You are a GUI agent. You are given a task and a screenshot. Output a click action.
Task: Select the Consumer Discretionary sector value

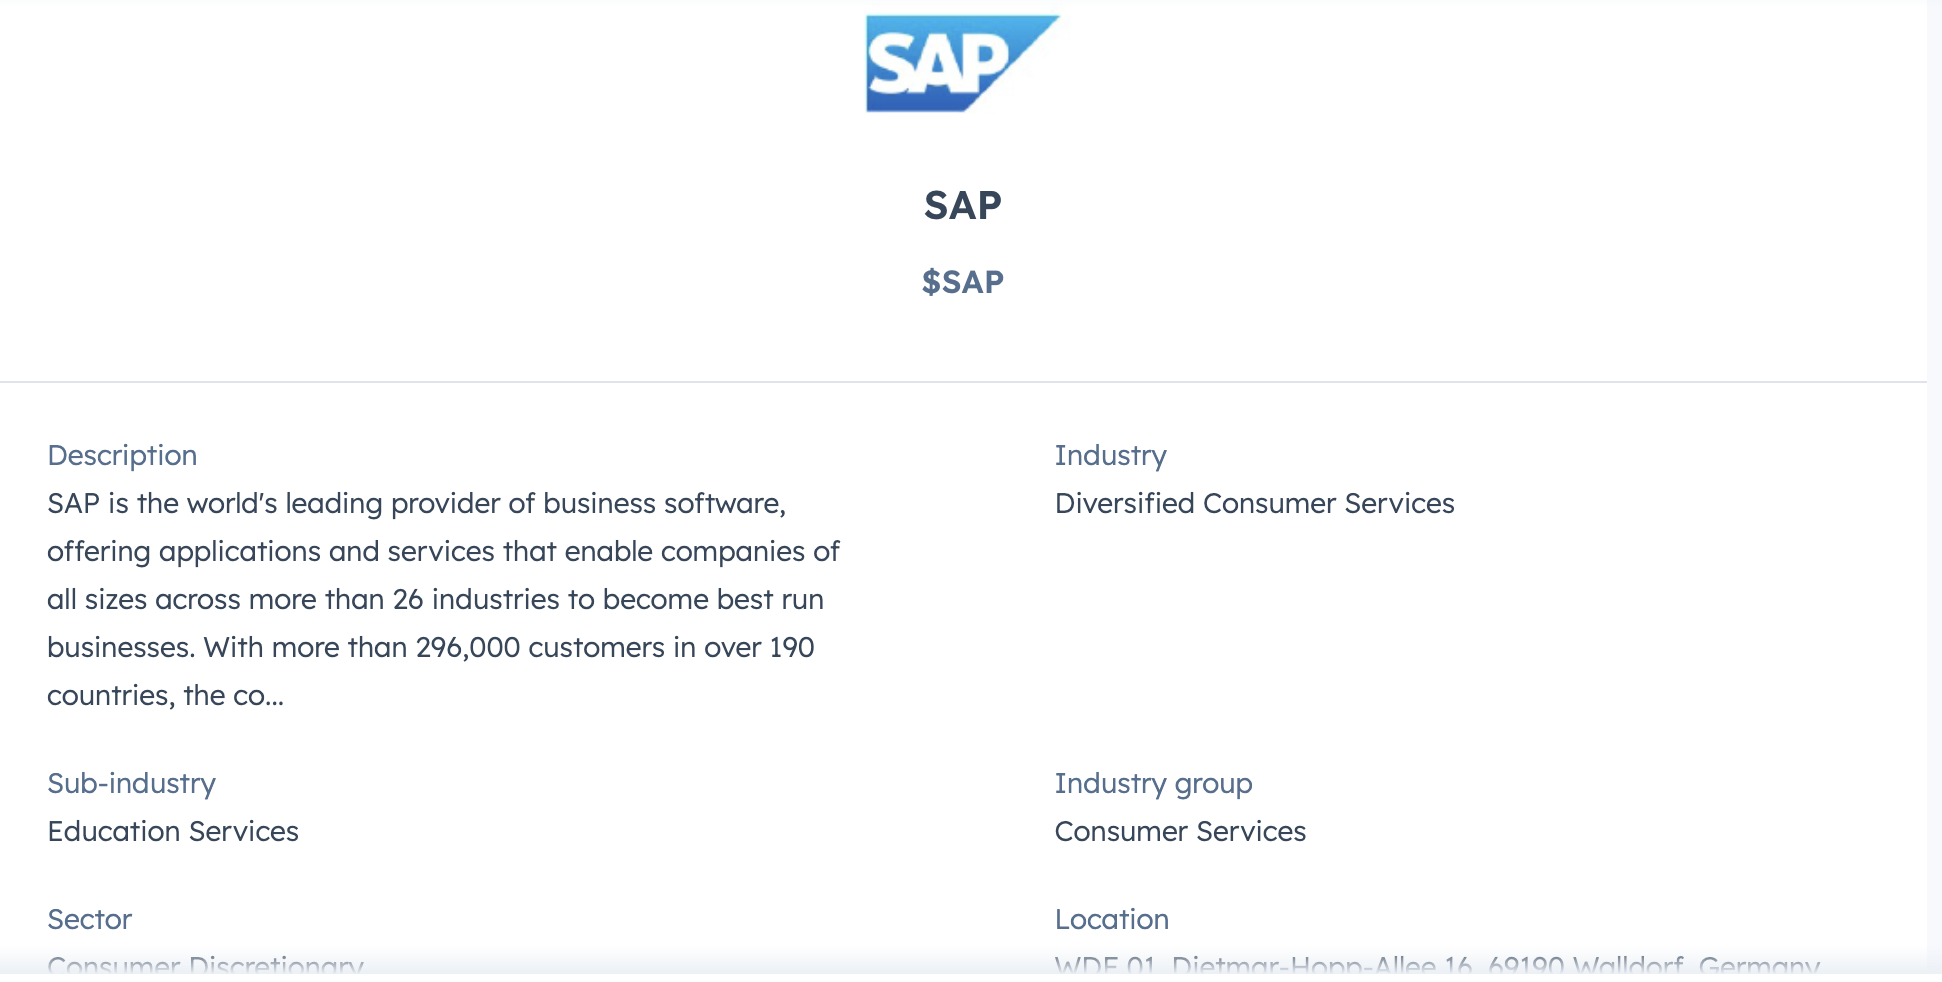(x=205, y=964)
